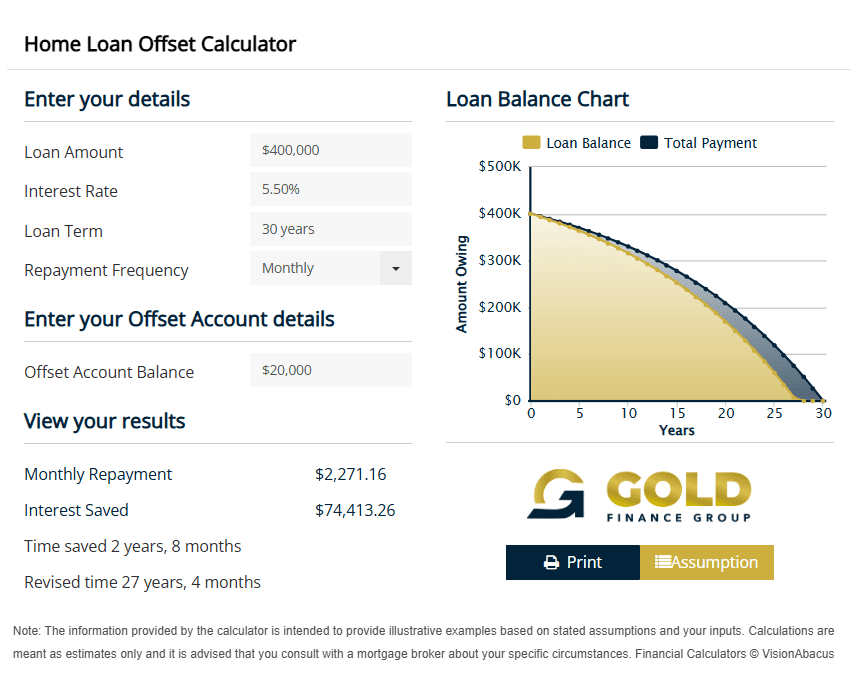This screenshot has height=693, width=861.
Task: Toggle the Loan Balance series in the legend
Action: coord(576,143)
